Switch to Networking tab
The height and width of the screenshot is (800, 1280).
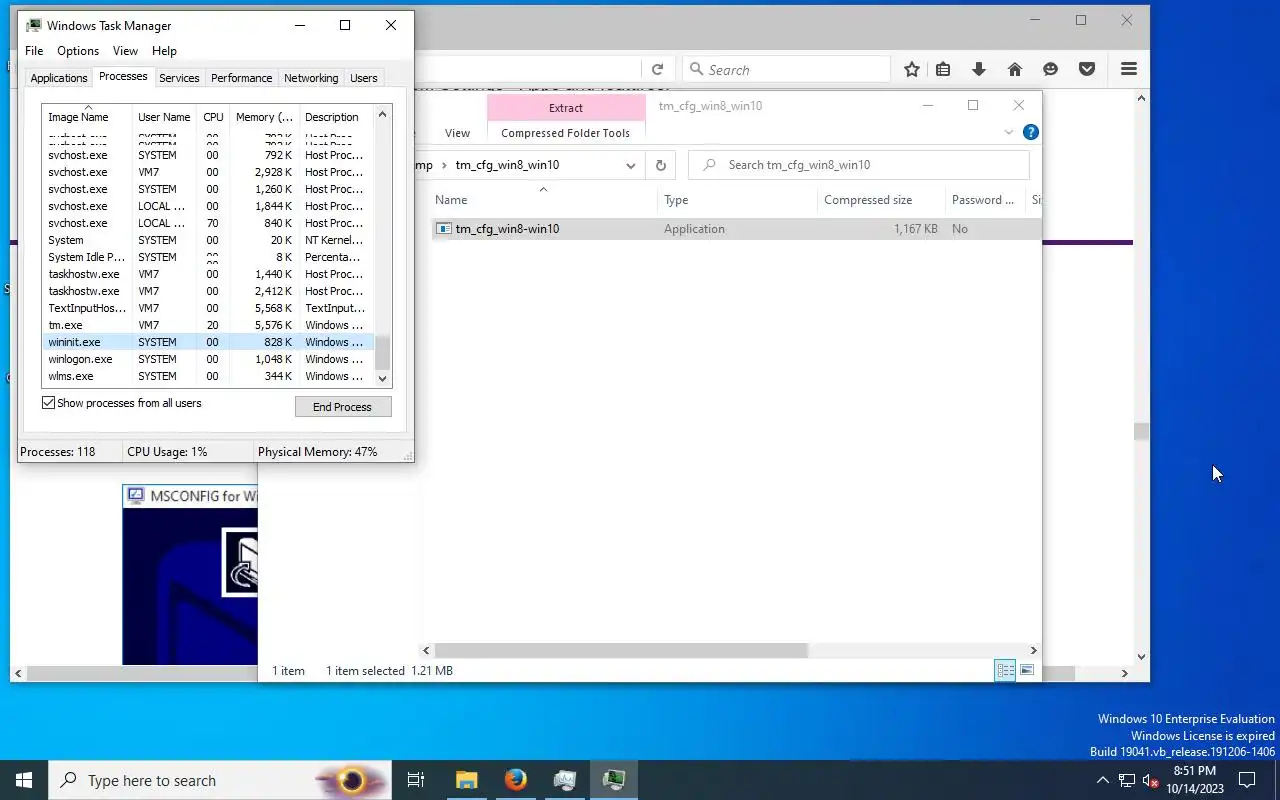coord(311,78)
